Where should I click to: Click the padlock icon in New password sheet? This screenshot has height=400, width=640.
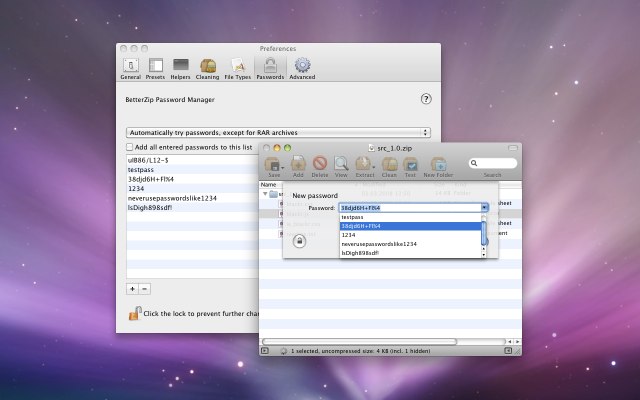pyautogui.click(x=298, y=240)
